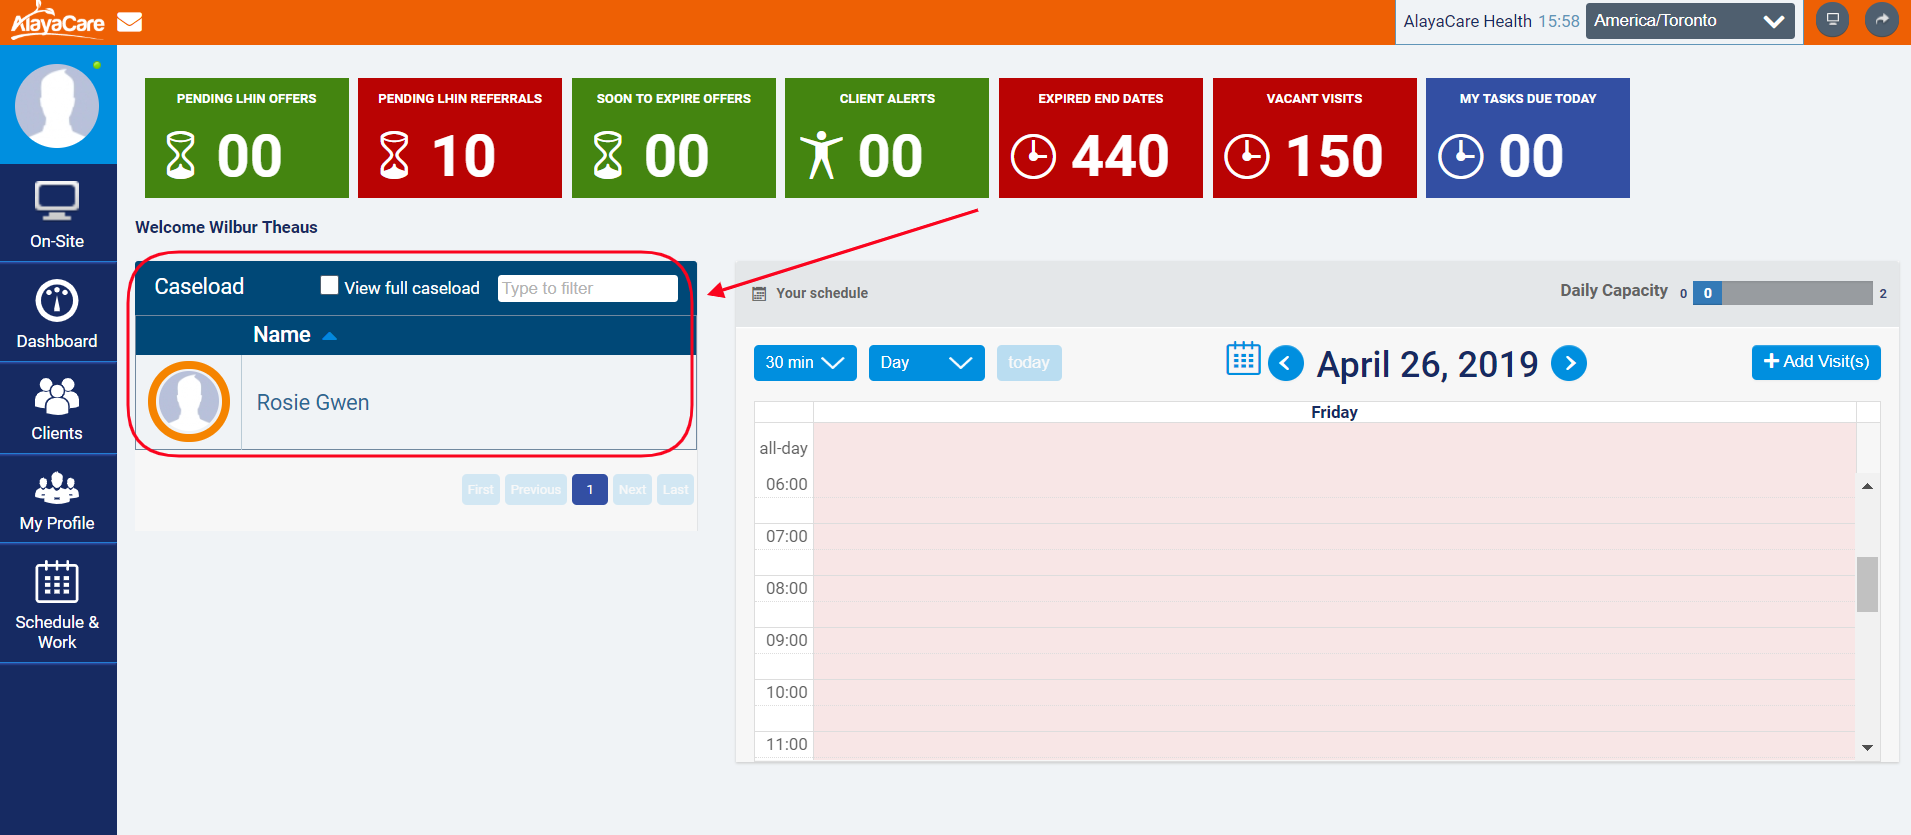Open the Rosie Gwen client link
This screenshot has height=835, width=1911.
pyautogui.click(x=313, y=403)
